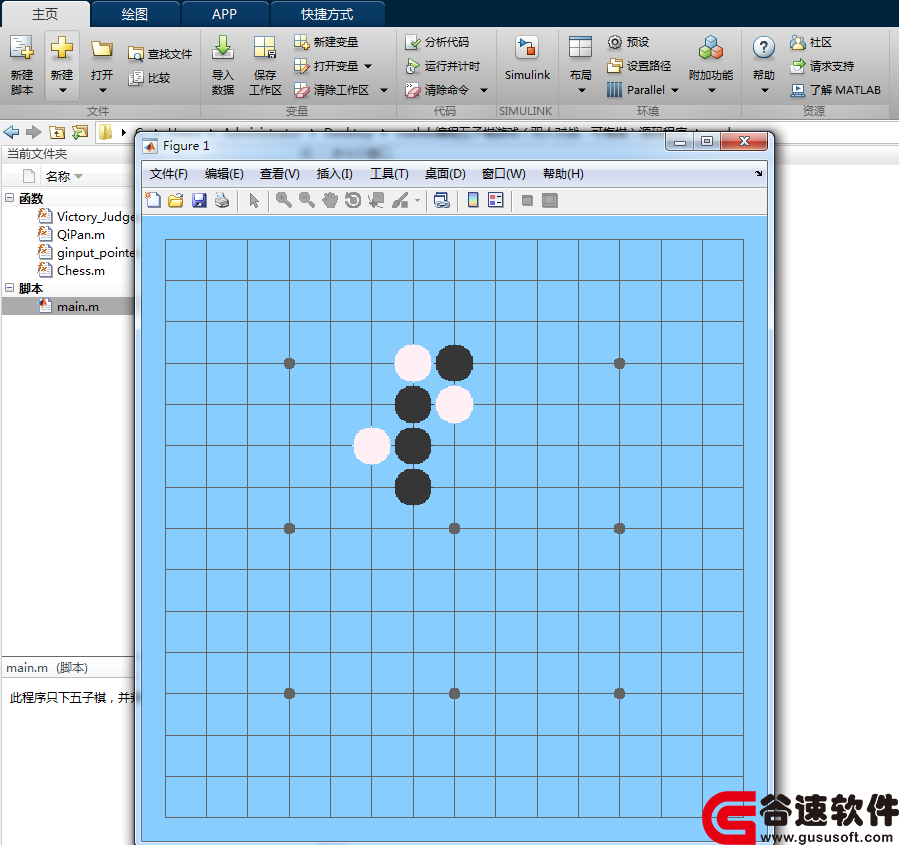Click the Figure menu dock arrow
Viewport: 899px width, 845px height.
[x=759, y=173]
